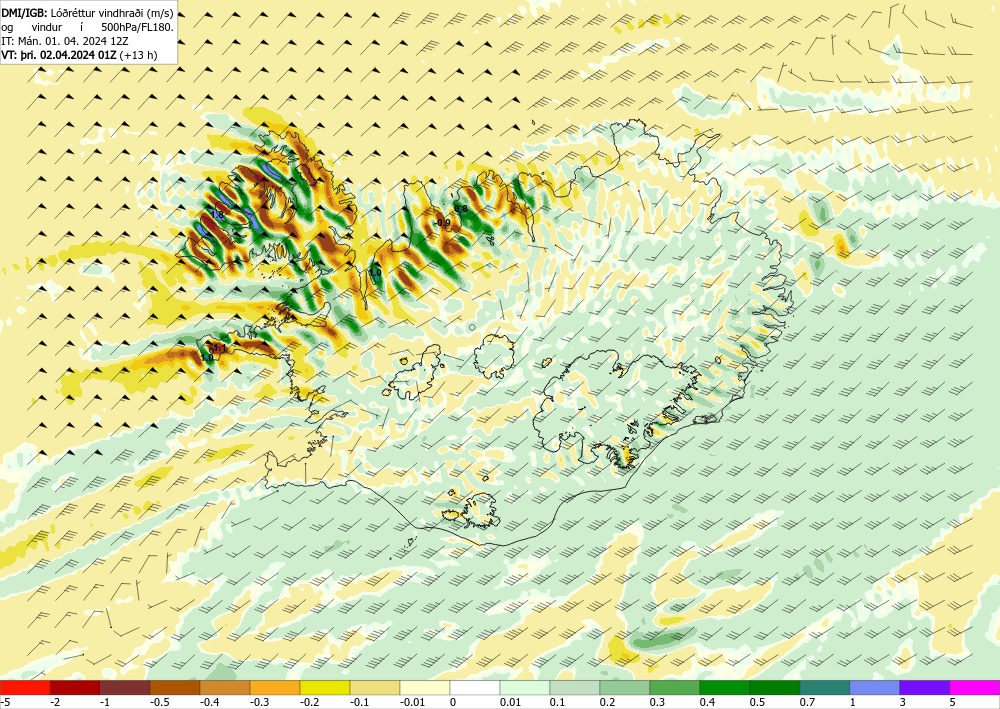The width and height of the screenshot is (1000, 709).
Task: Click the tan-orange swatch between -0.4 and -0.3
Action: pos(224,688)
